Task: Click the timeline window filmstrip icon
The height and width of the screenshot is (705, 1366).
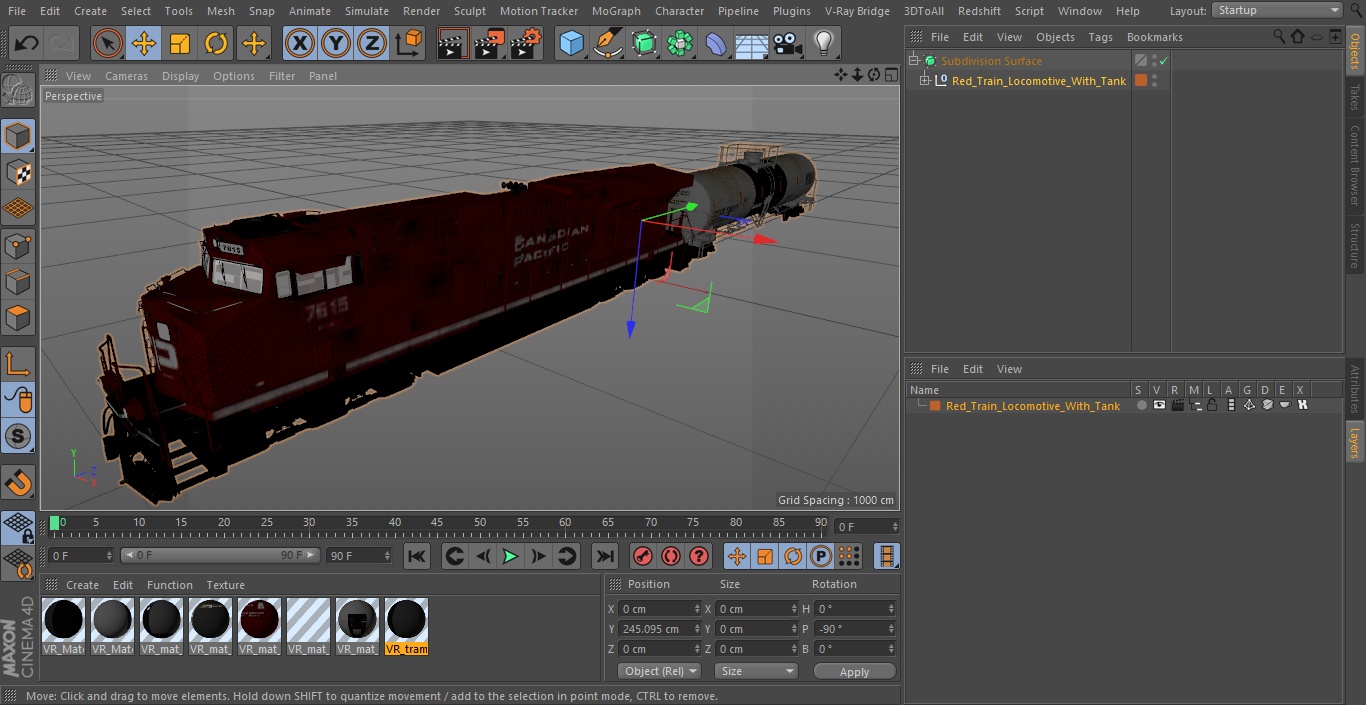Action: [x=886, y=556]
